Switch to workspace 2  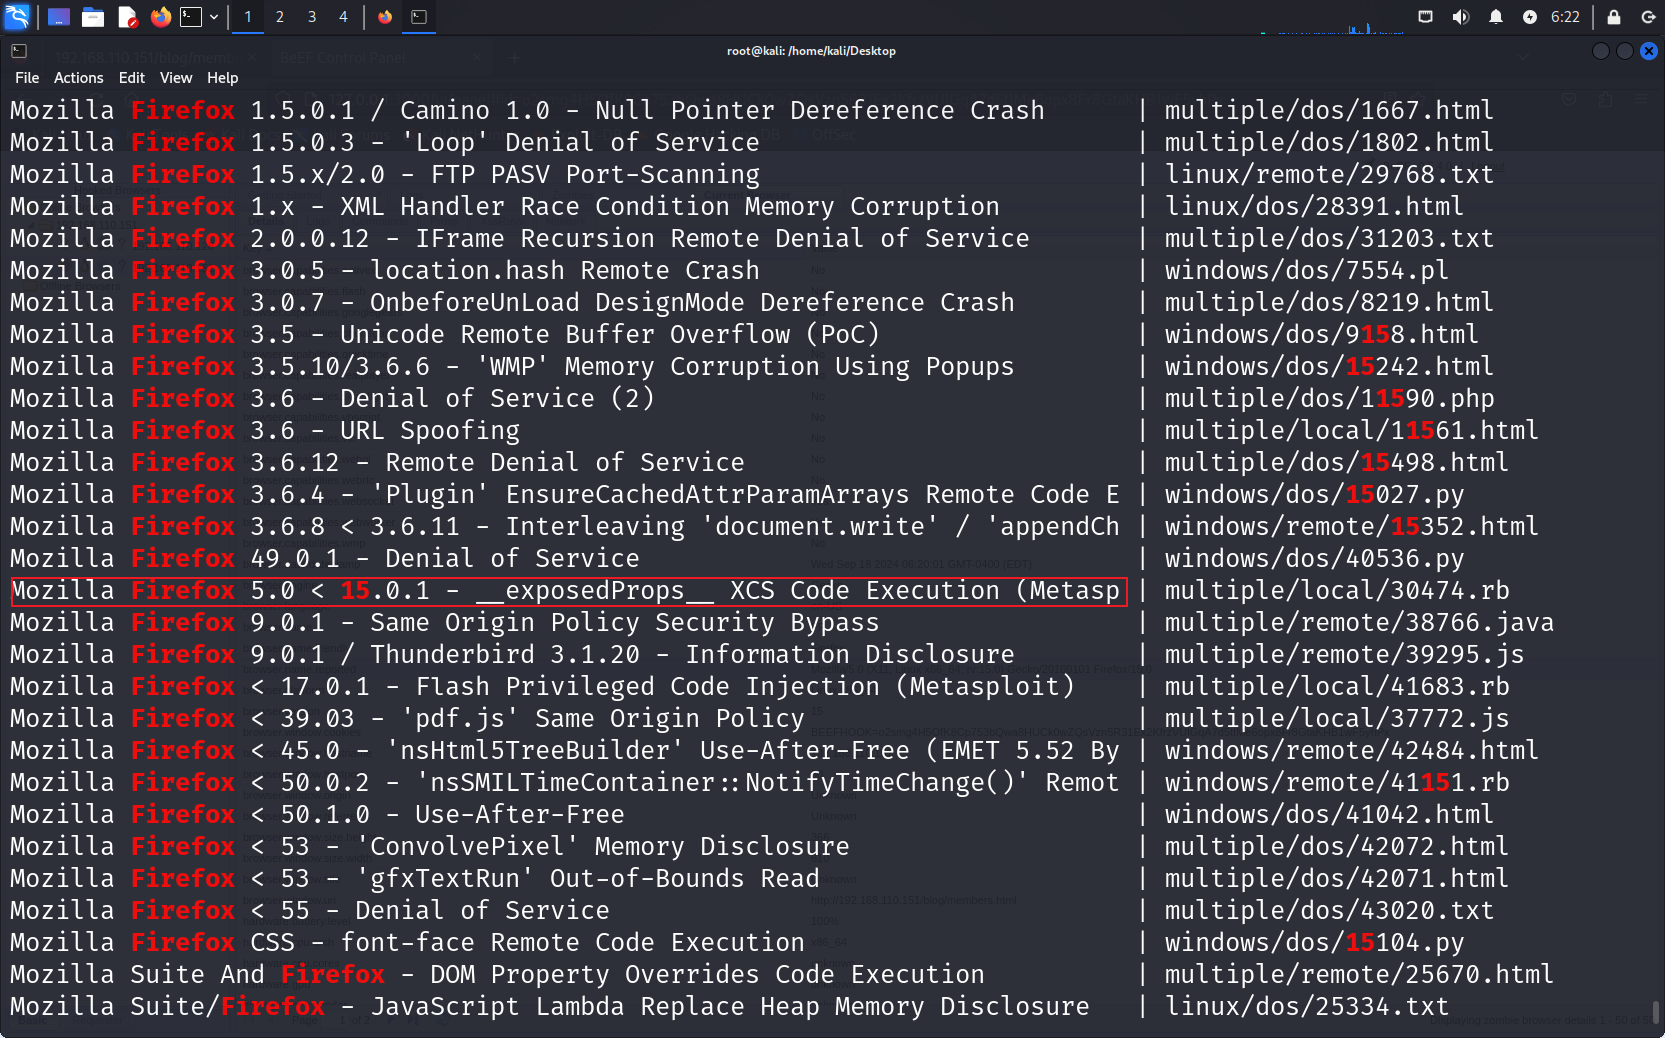coord(280,17)
